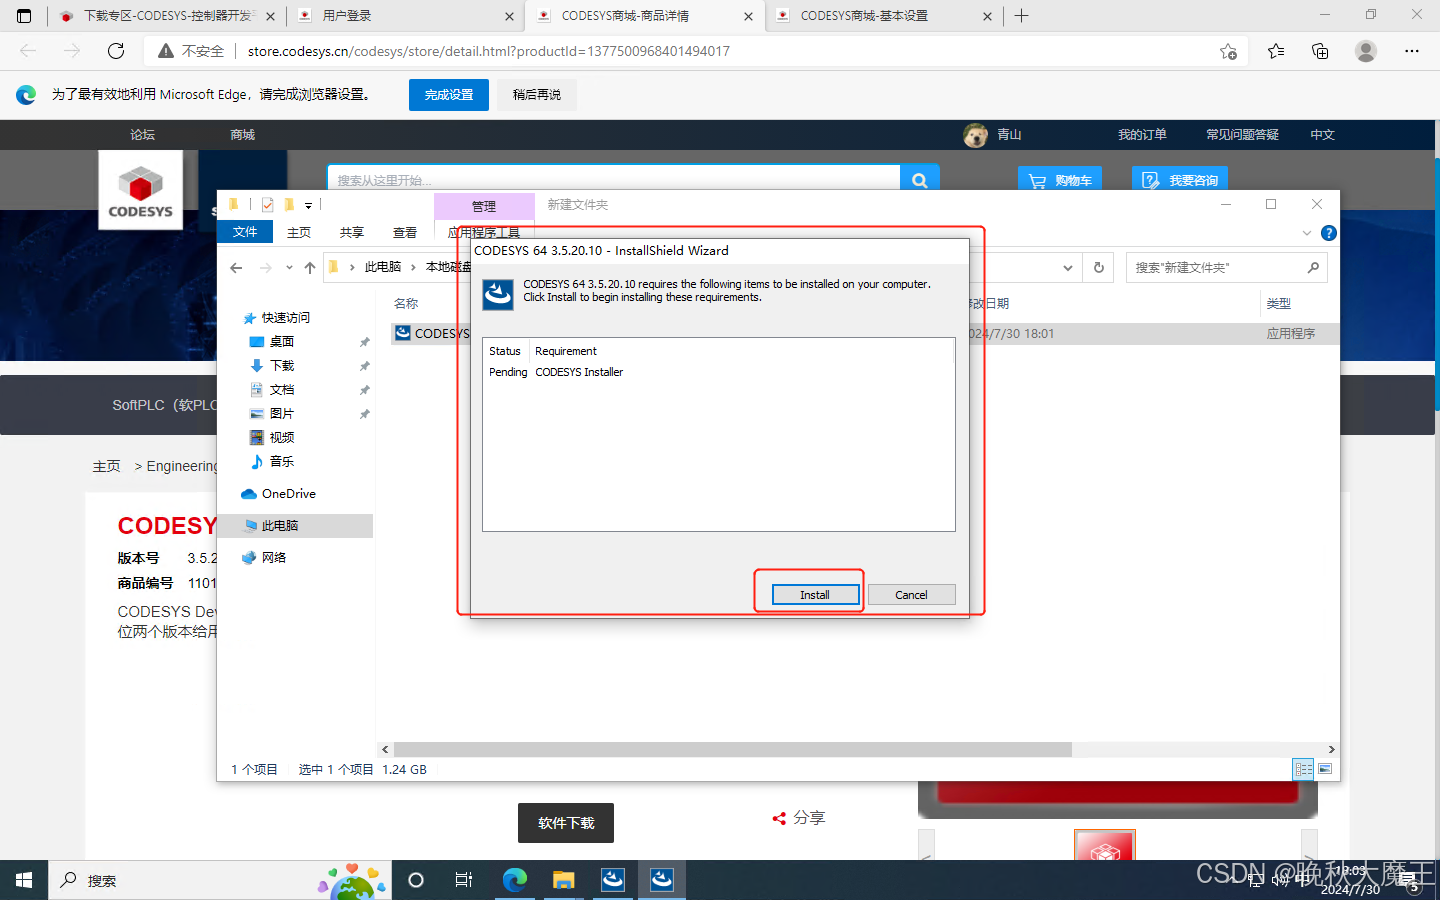
Task: Open the browser favorites list icon
Action: [x=1276, y=51]
